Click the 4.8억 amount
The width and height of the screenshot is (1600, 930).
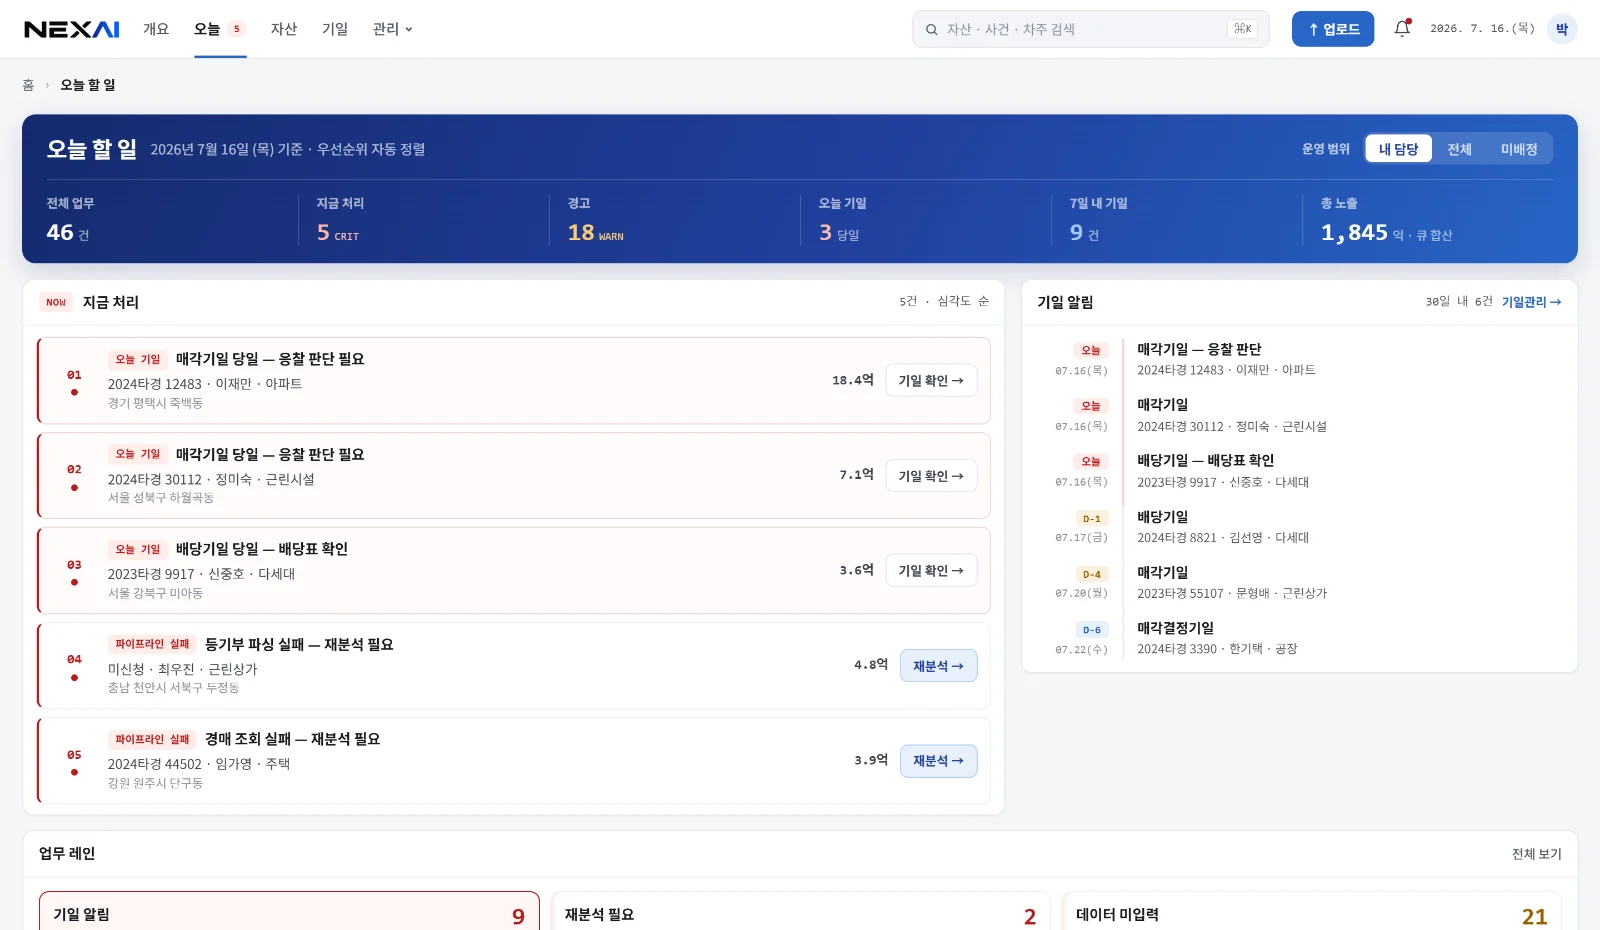click(x=871, y=665)
